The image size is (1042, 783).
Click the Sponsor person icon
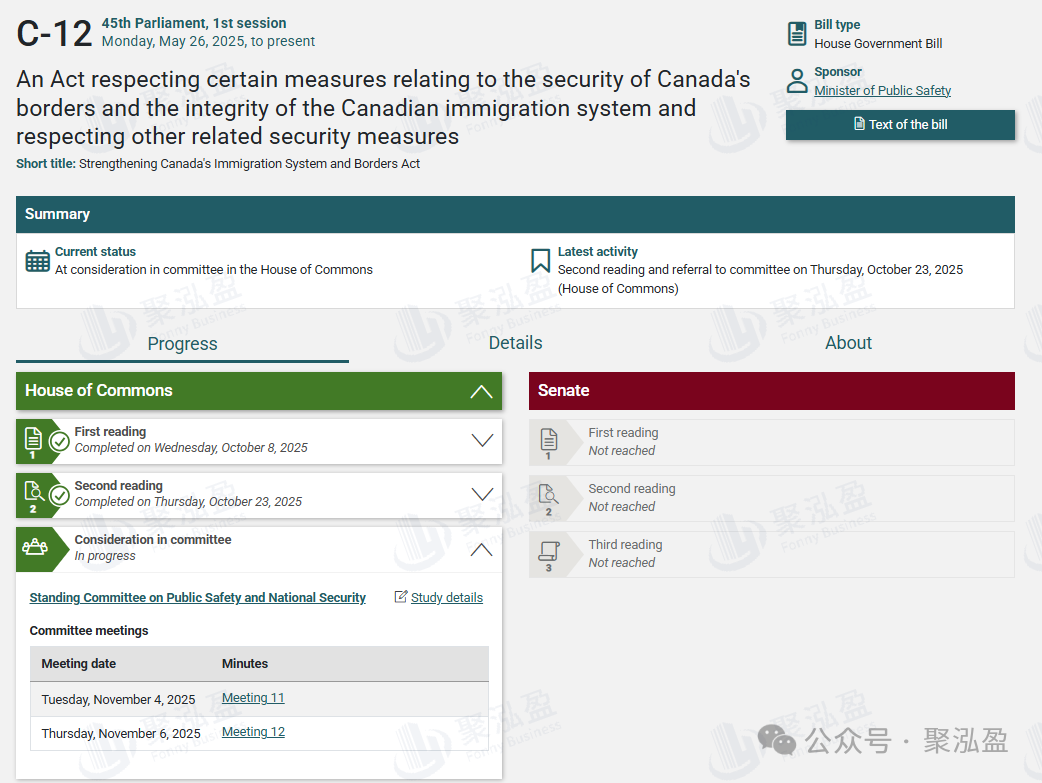pos(797,81)
